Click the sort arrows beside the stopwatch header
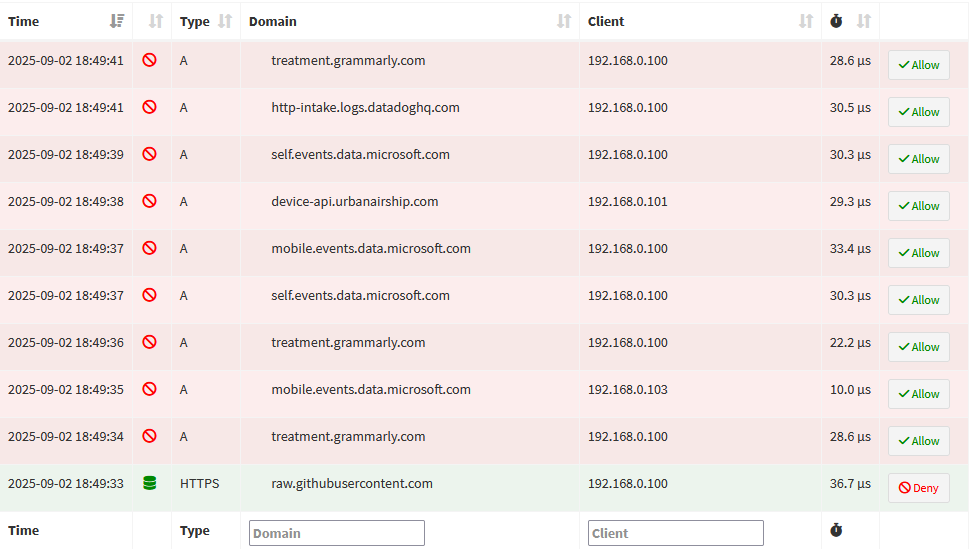 point(864,21)
